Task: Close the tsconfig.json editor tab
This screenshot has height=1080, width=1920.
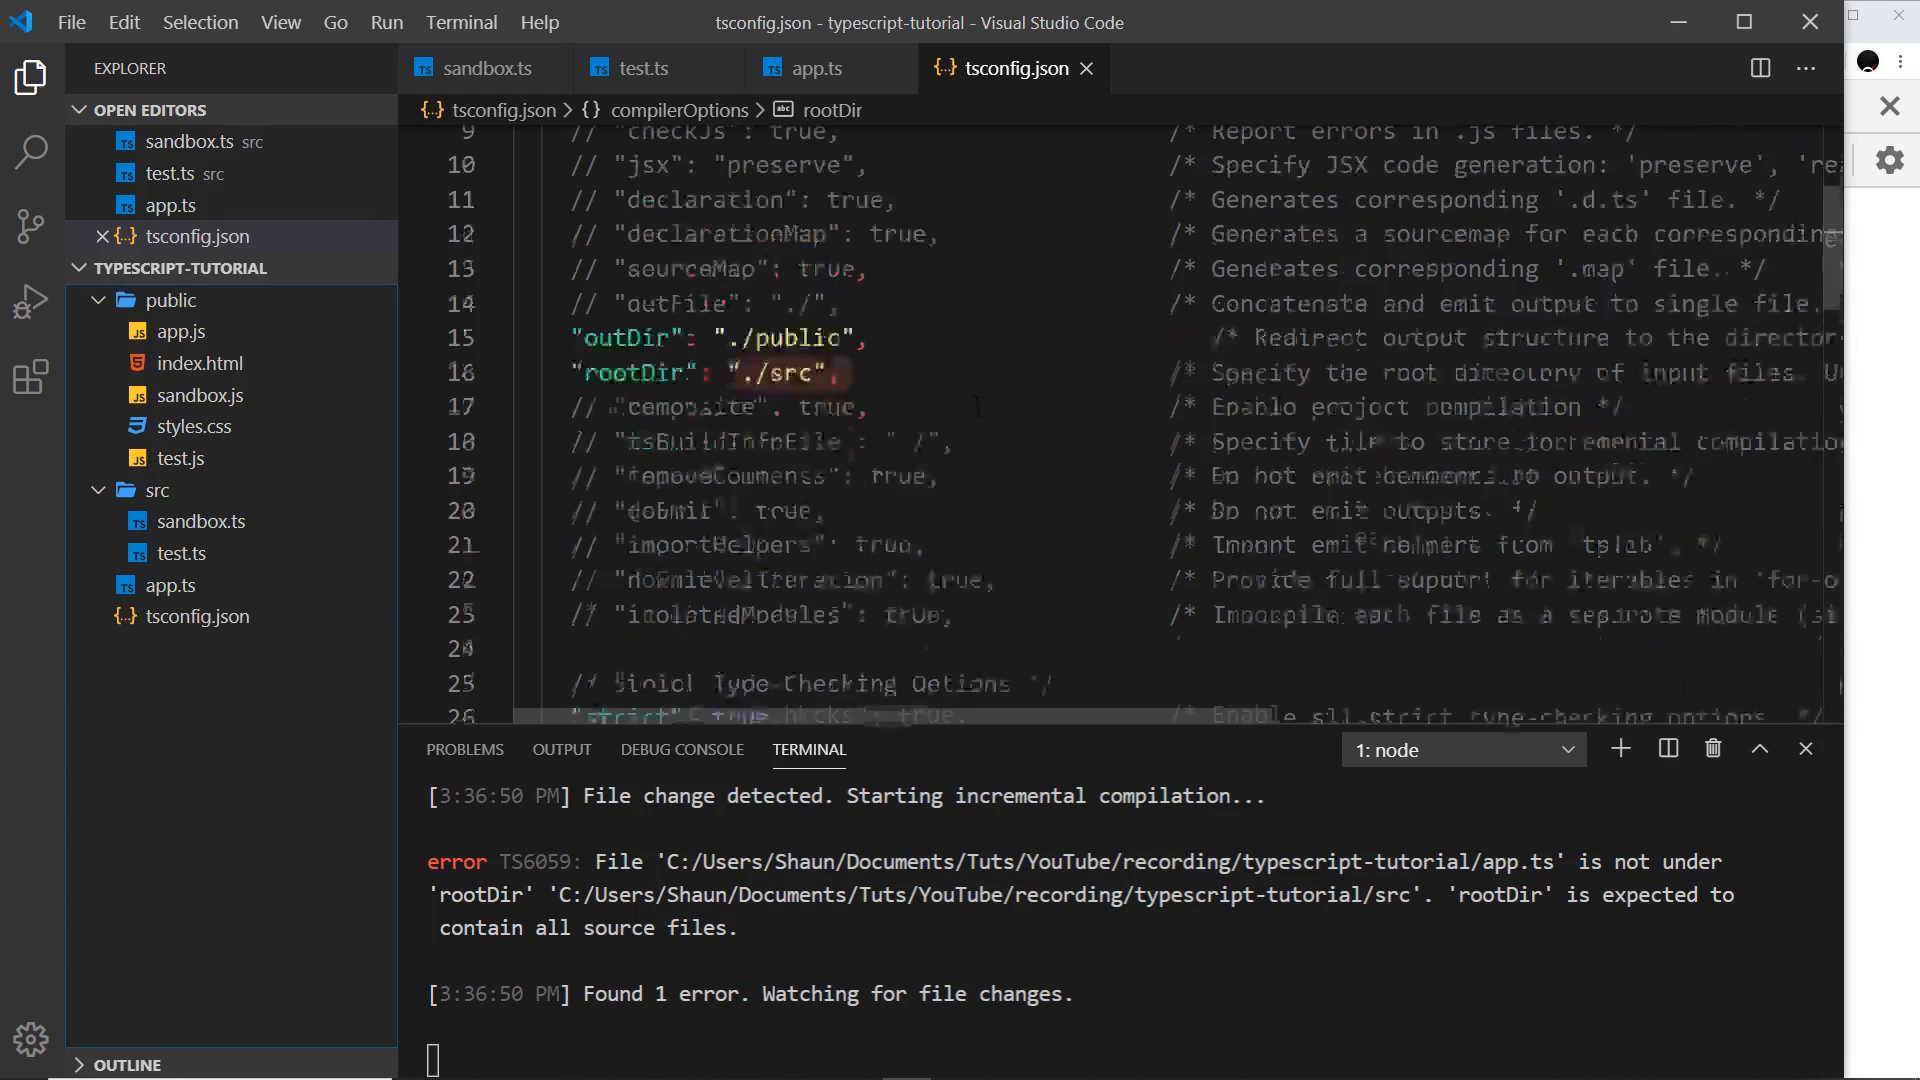Action: [1087, 68]
